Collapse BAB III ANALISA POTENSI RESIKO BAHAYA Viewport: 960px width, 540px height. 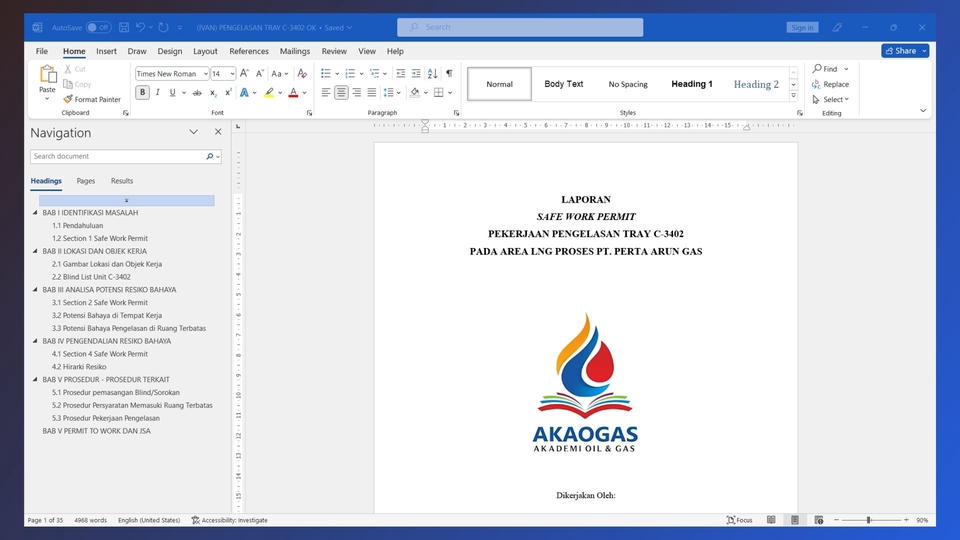(35, 290)
